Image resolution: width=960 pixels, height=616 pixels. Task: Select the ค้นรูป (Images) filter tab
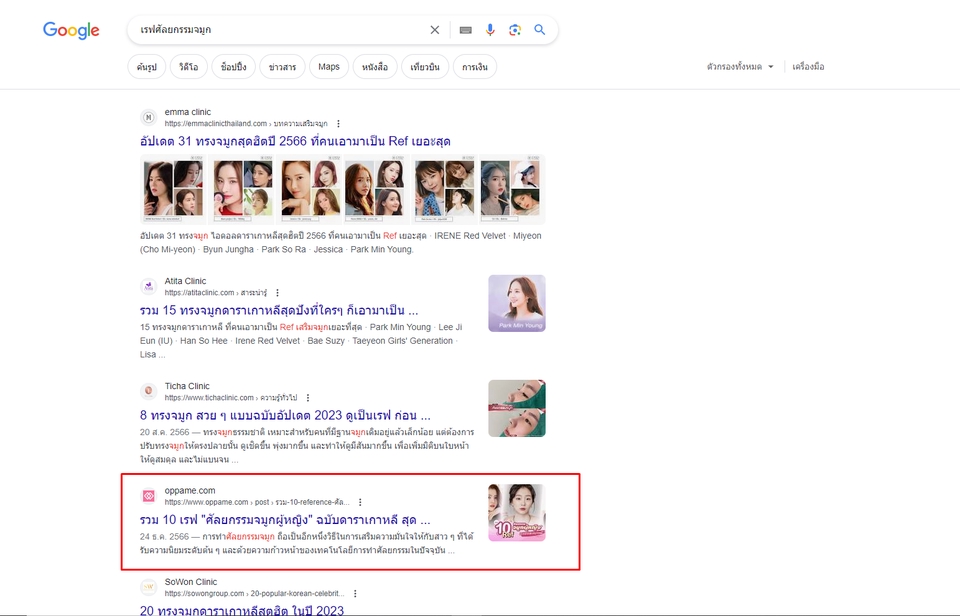[147, 67]
